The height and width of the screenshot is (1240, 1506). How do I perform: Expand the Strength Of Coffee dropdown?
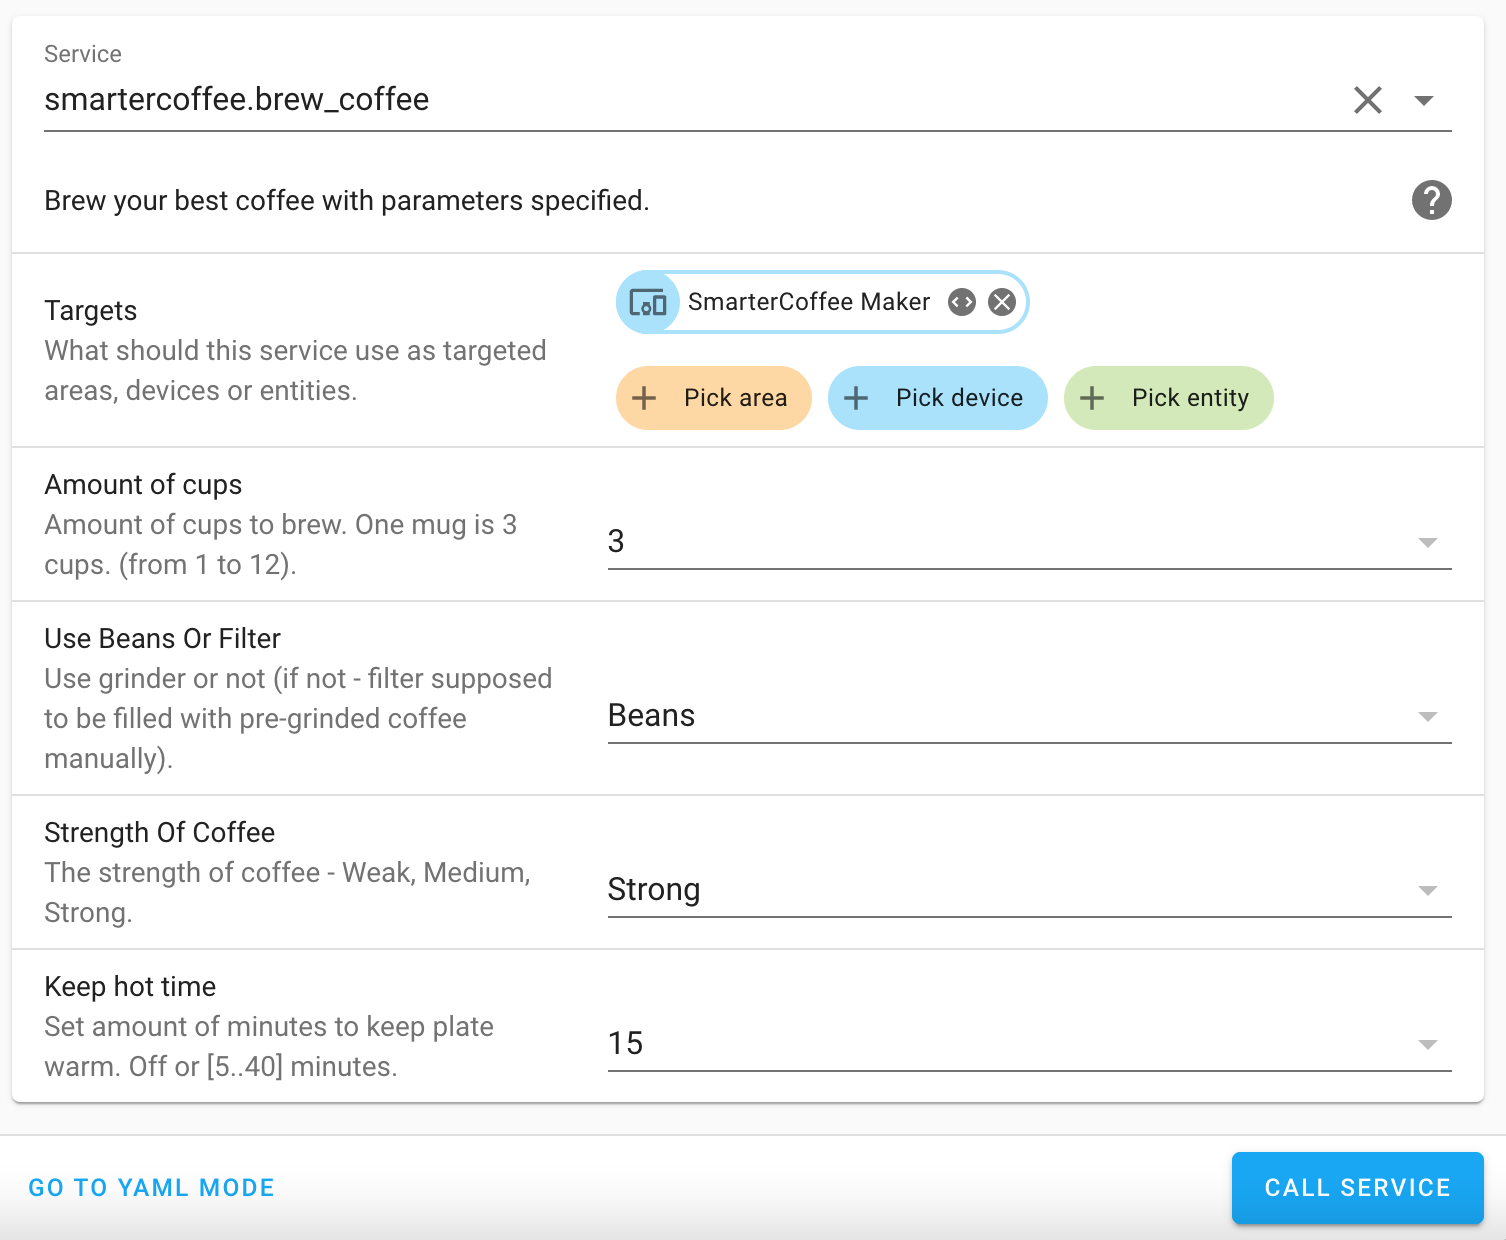pos(1427,890)
